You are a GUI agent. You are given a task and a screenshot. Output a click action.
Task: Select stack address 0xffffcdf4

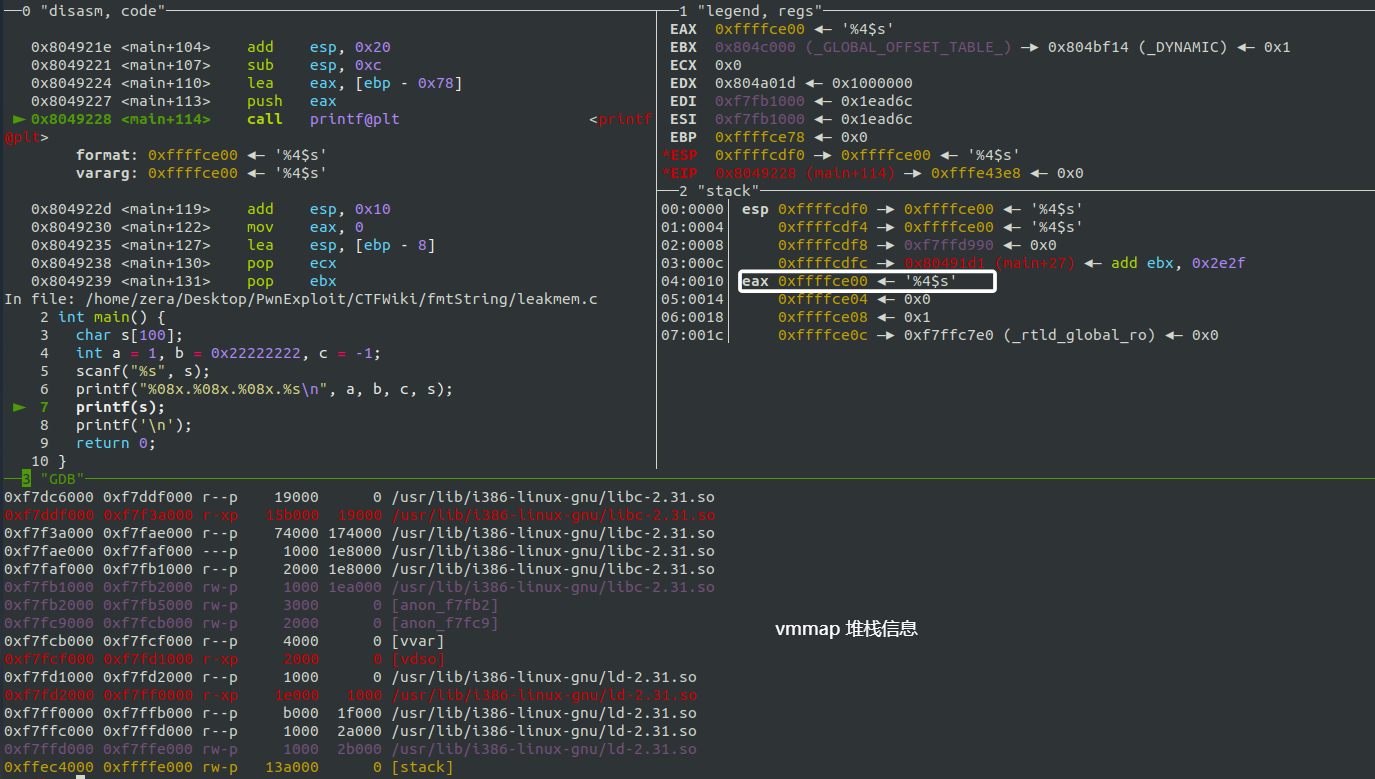pos(823,227)
